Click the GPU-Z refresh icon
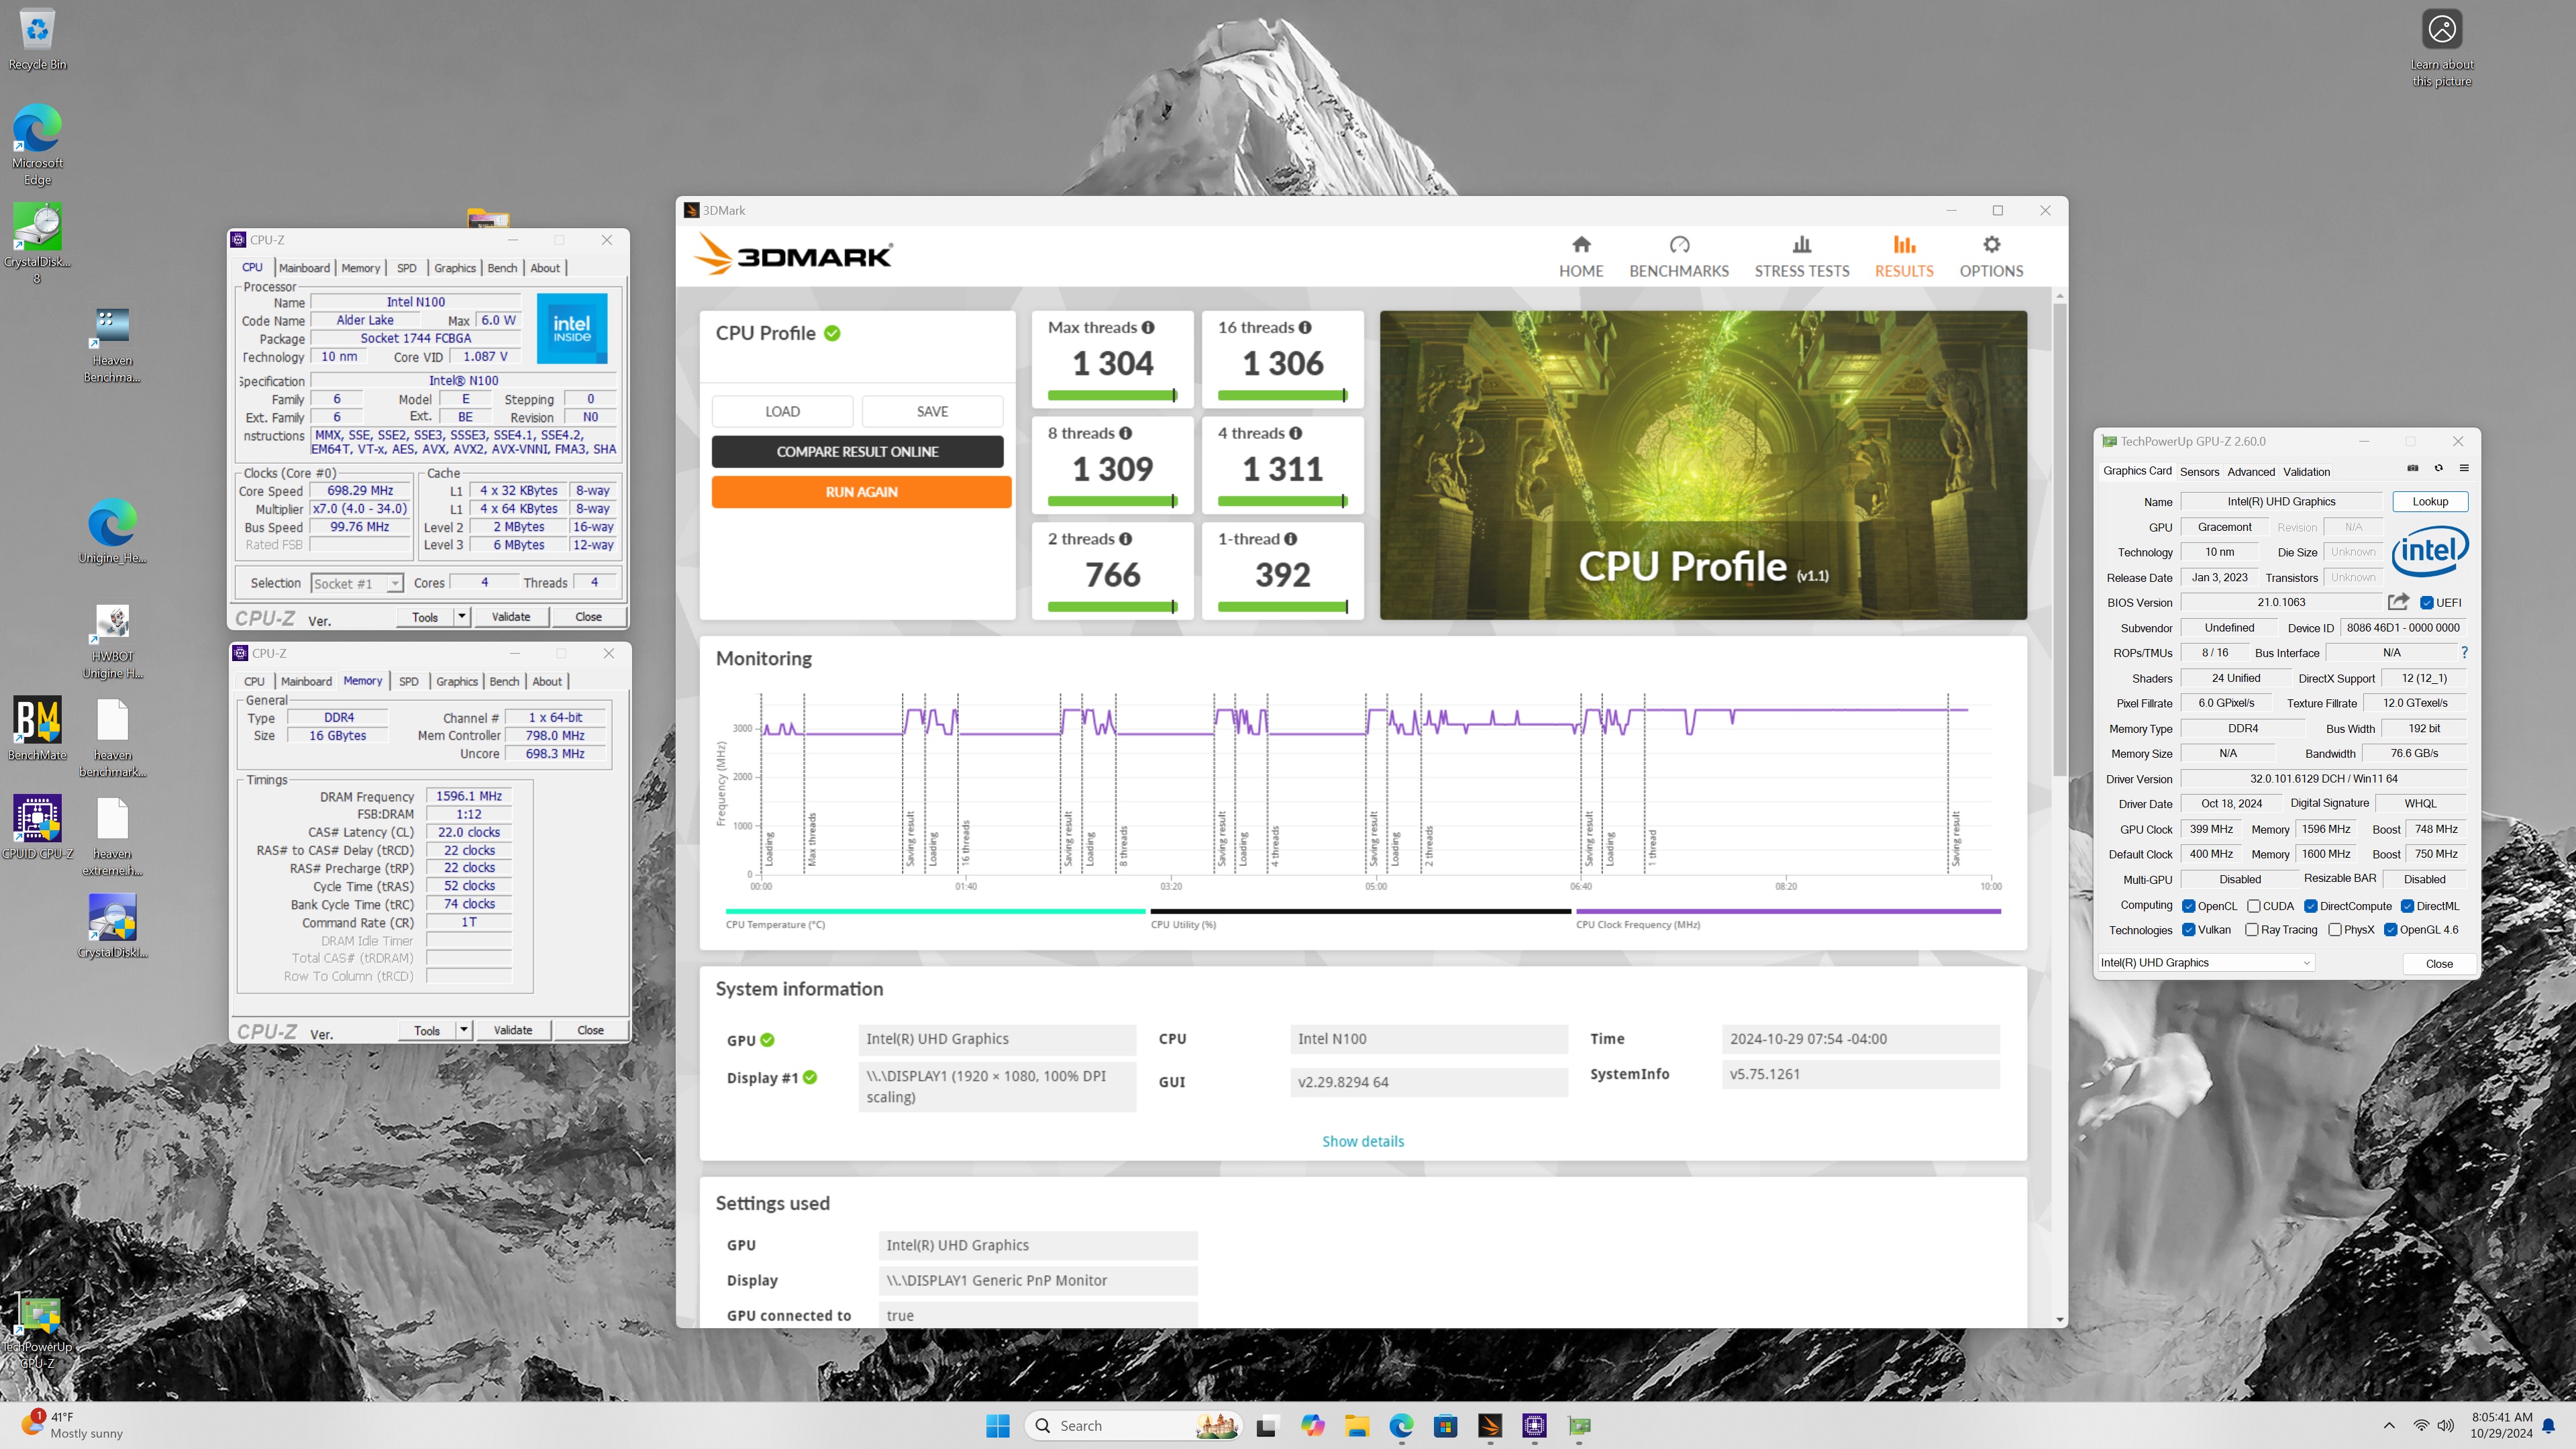Image resolution: width=2576 pixels, height=1449 pixels. pyautogui.click(x=2438, y=468)
